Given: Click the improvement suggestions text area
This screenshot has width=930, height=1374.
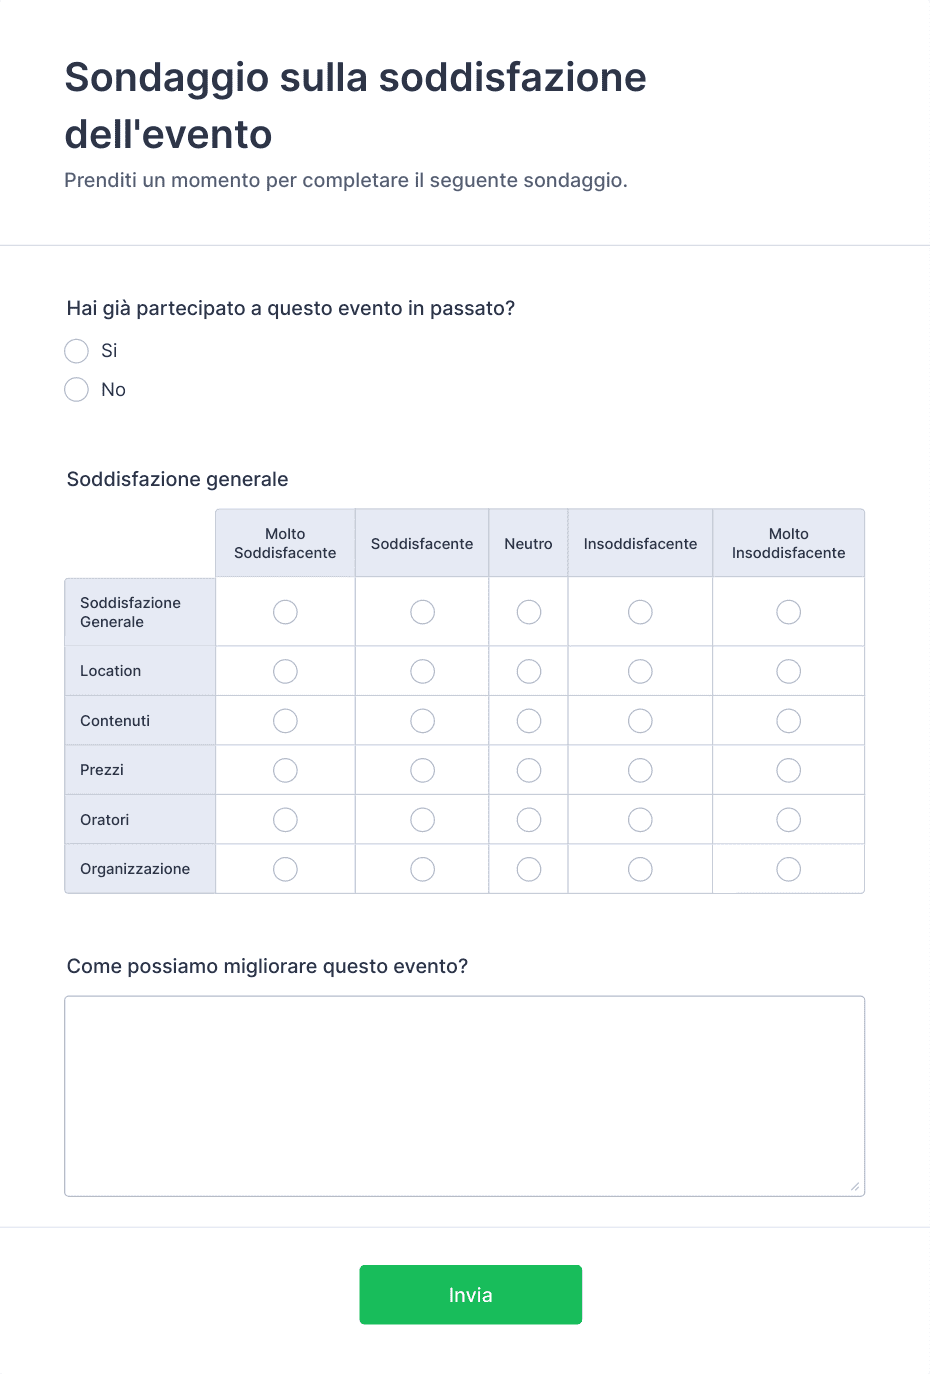Looking at the screenshot, I should pos(465,1096).
